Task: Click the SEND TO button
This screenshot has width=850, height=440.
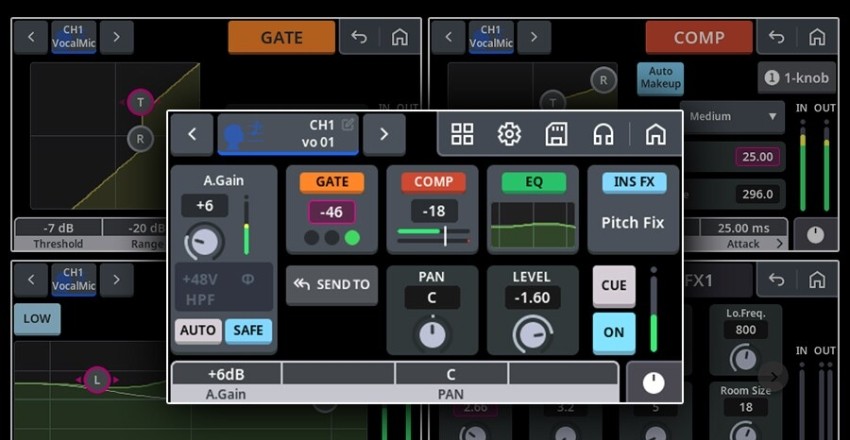Action: tap(331, 285)
